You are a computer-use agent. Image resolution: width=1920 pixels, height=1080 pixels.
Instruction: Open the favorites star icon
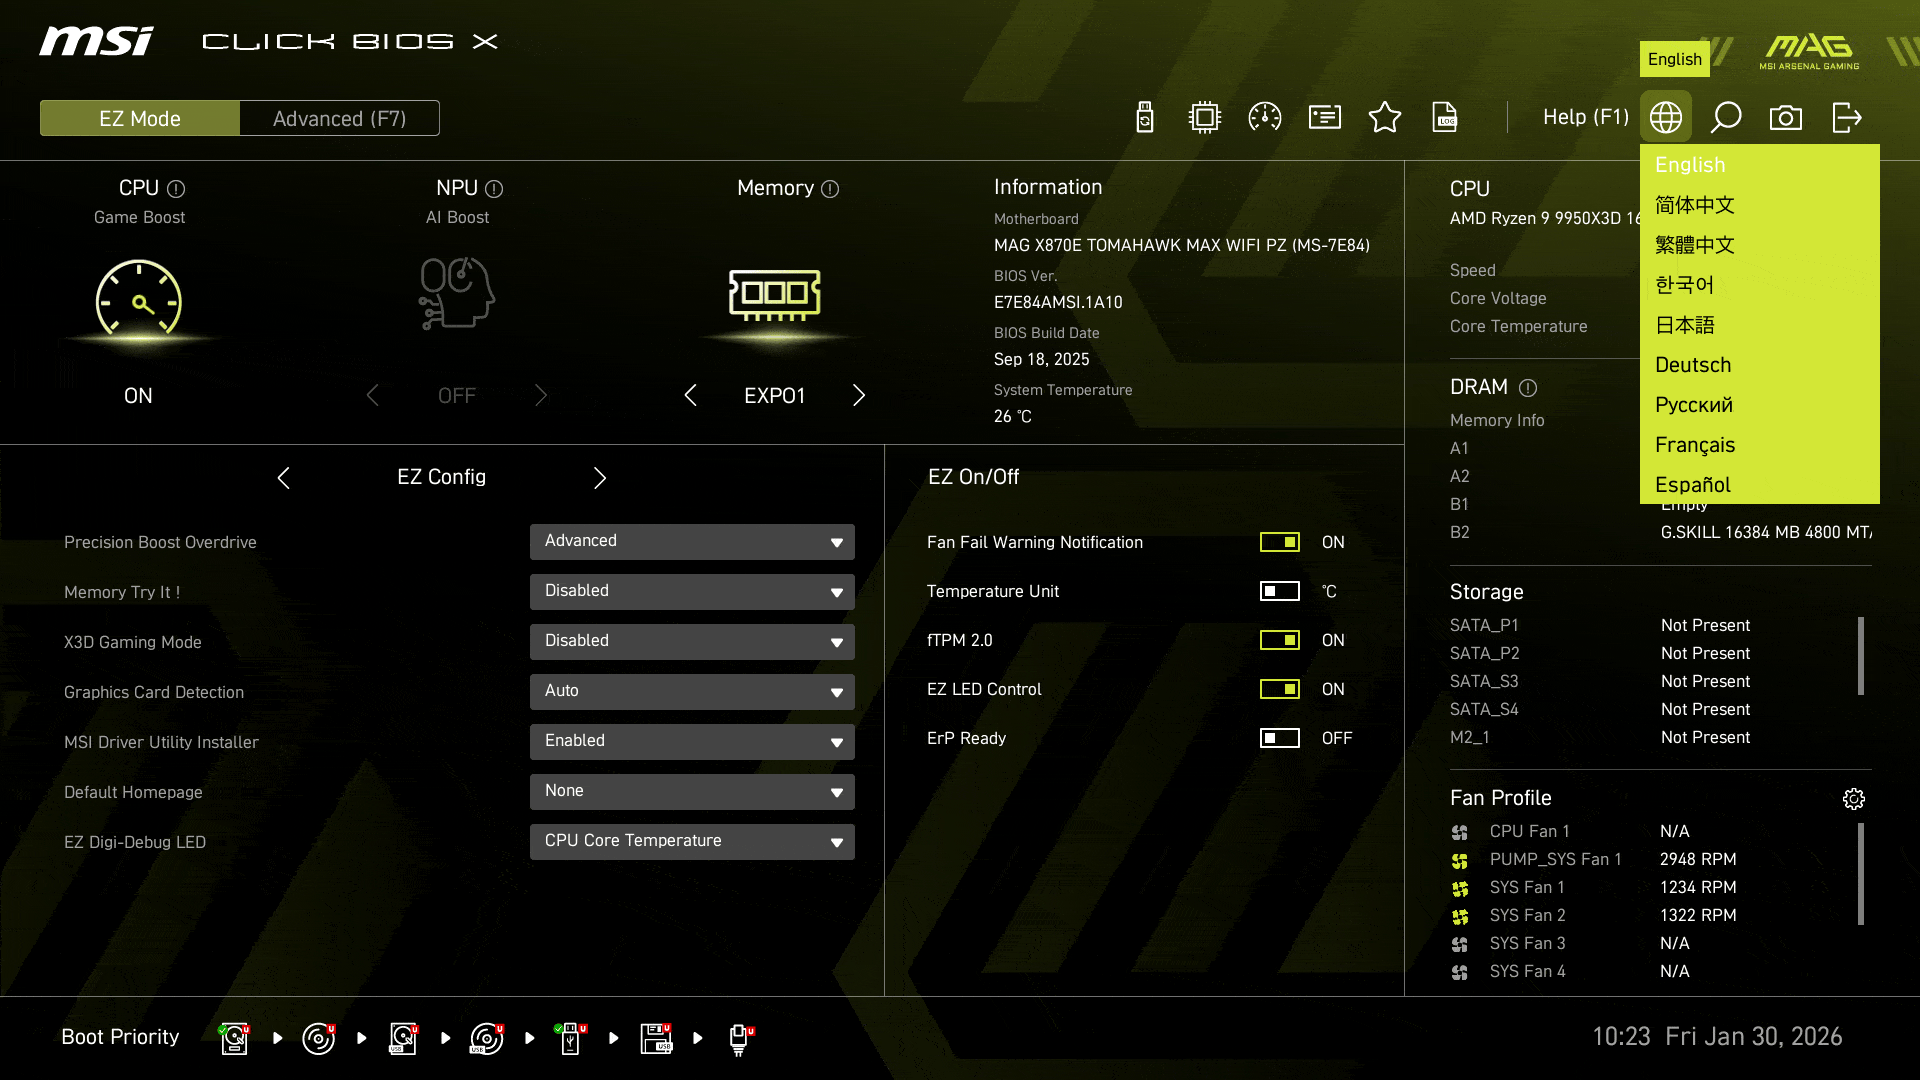1385,117
